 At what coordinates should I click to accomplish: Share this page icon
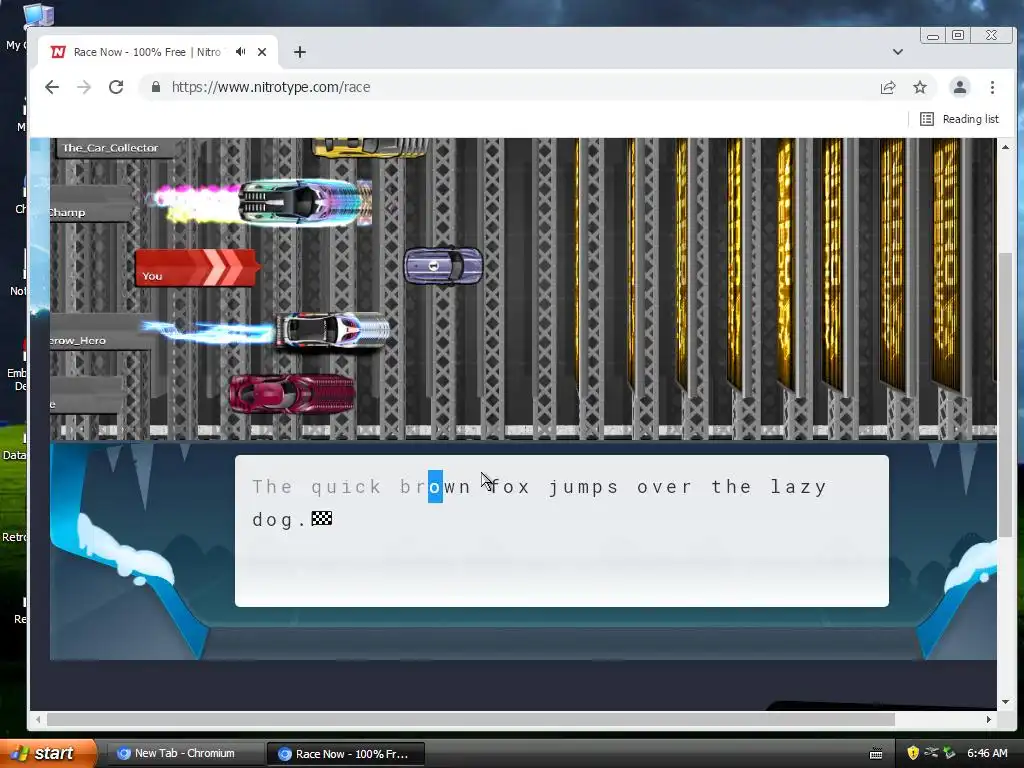[888, 88]
